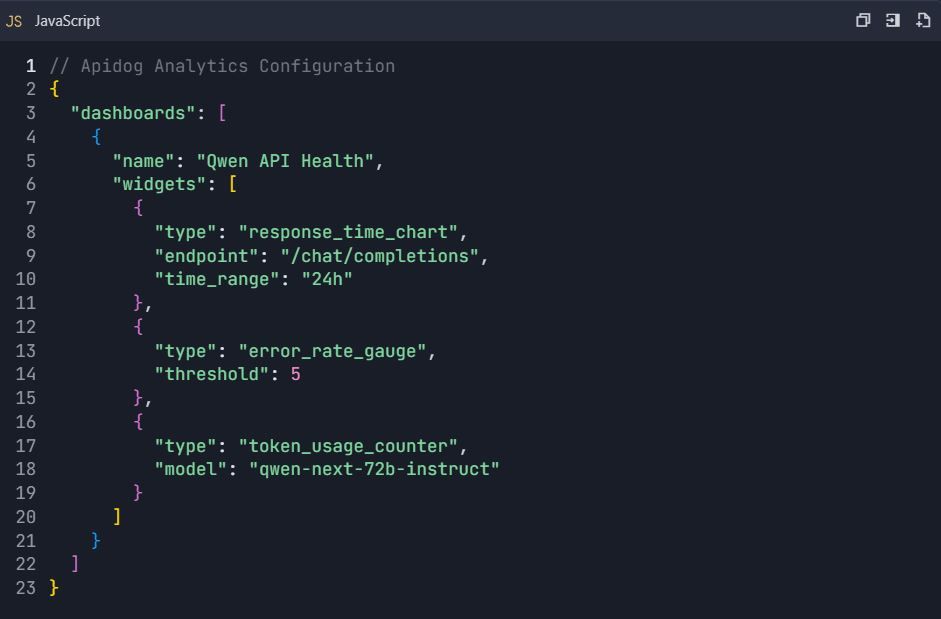Click the insert-at-cursor icon
This screenshot has width=941, height=619.
click(893, 20)
